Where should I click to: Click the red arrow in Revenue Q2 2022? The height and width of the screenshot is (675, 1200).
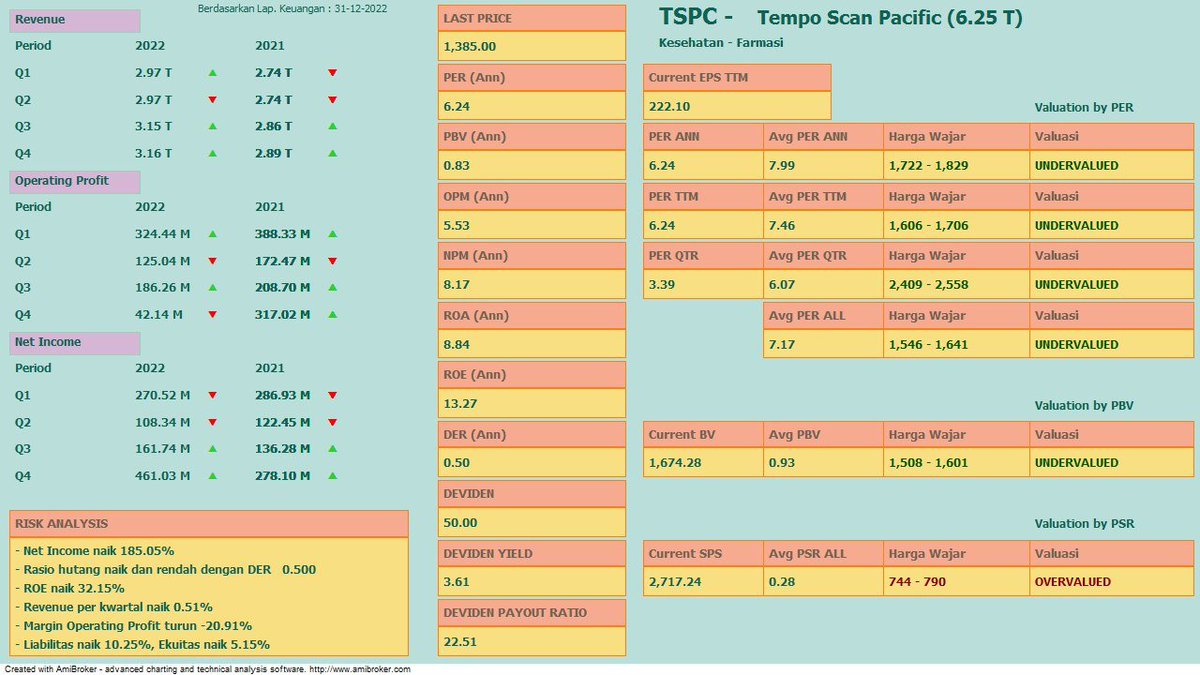(212, 100)
